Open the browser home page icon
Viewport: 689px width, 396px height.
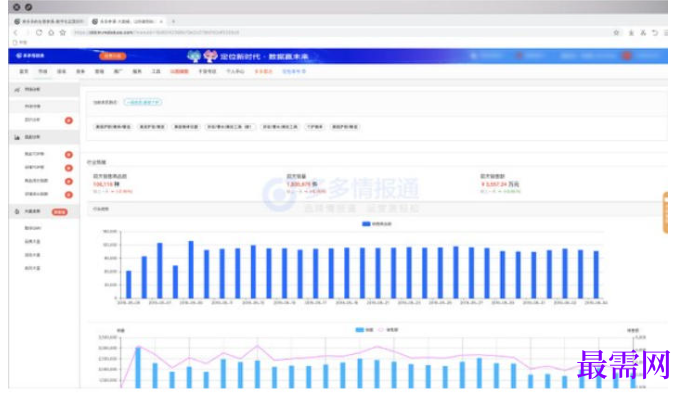point(51,33)
